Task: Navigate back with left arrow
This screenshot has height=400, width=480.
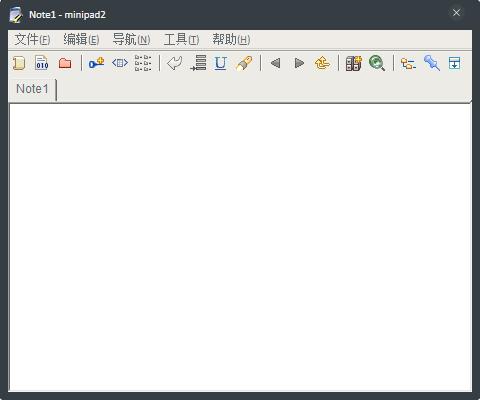Action: pyautogui.click(x=275, y=63)
